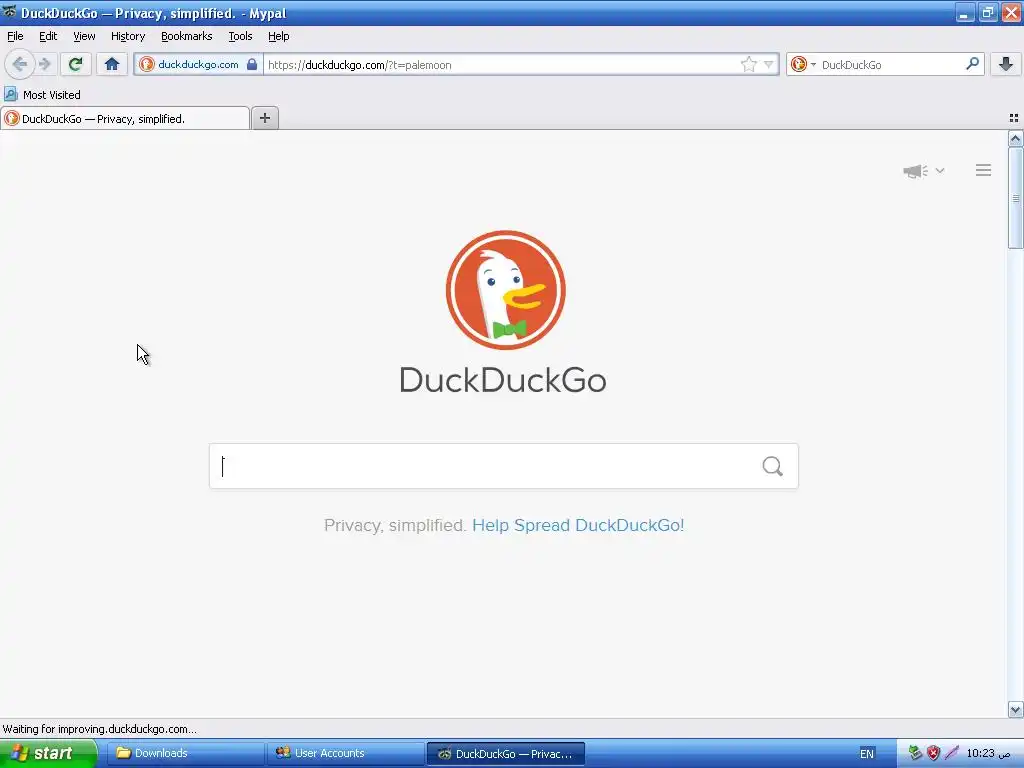Click the status bar text Waiting for improving.duckduckgo.com
This screenshot has height=768, width=1024.
(99, 729)
